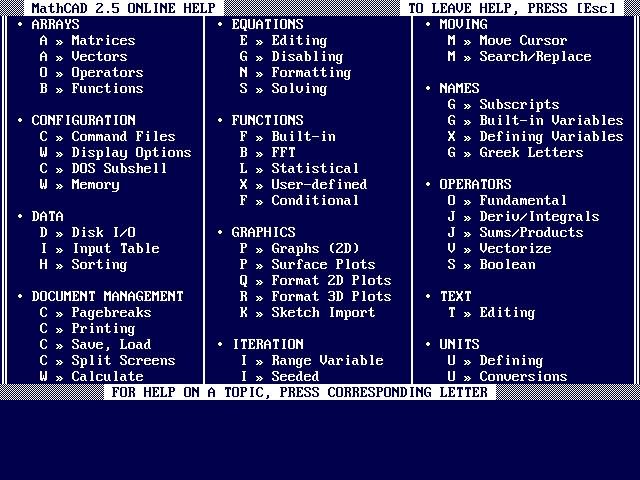Open the Graphs (2D) topic
Viewport: 640px width, 480px height.
[x=315, y=248]
